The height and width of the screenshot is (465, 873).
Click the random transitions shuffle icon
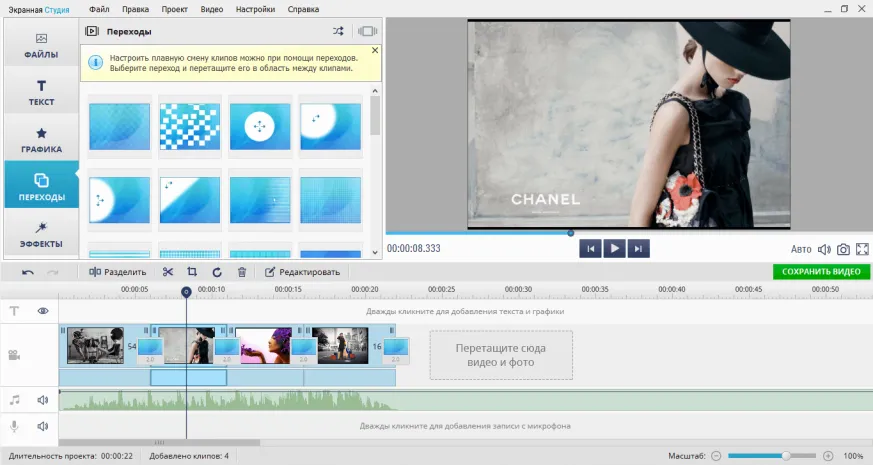[x=338, y=31]
